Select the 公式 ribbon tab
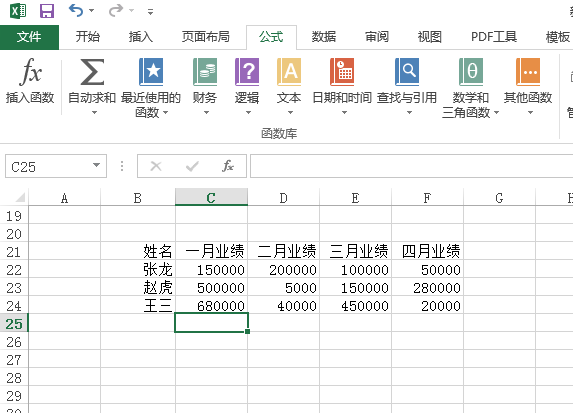The width and height of the screenshot is (573, 413). (271, 37)
